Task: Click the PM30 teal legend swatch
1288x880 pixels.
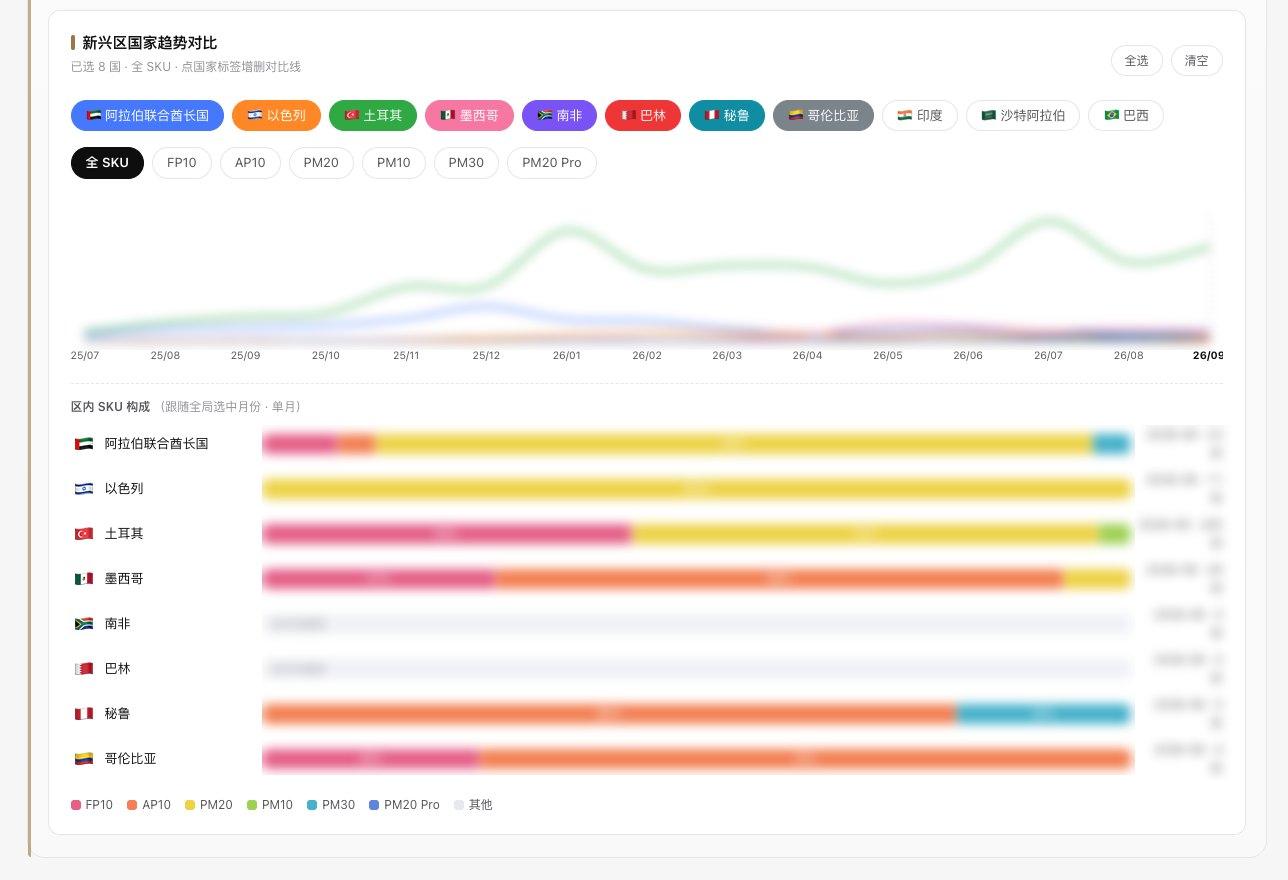Action: tap(312, 805)
